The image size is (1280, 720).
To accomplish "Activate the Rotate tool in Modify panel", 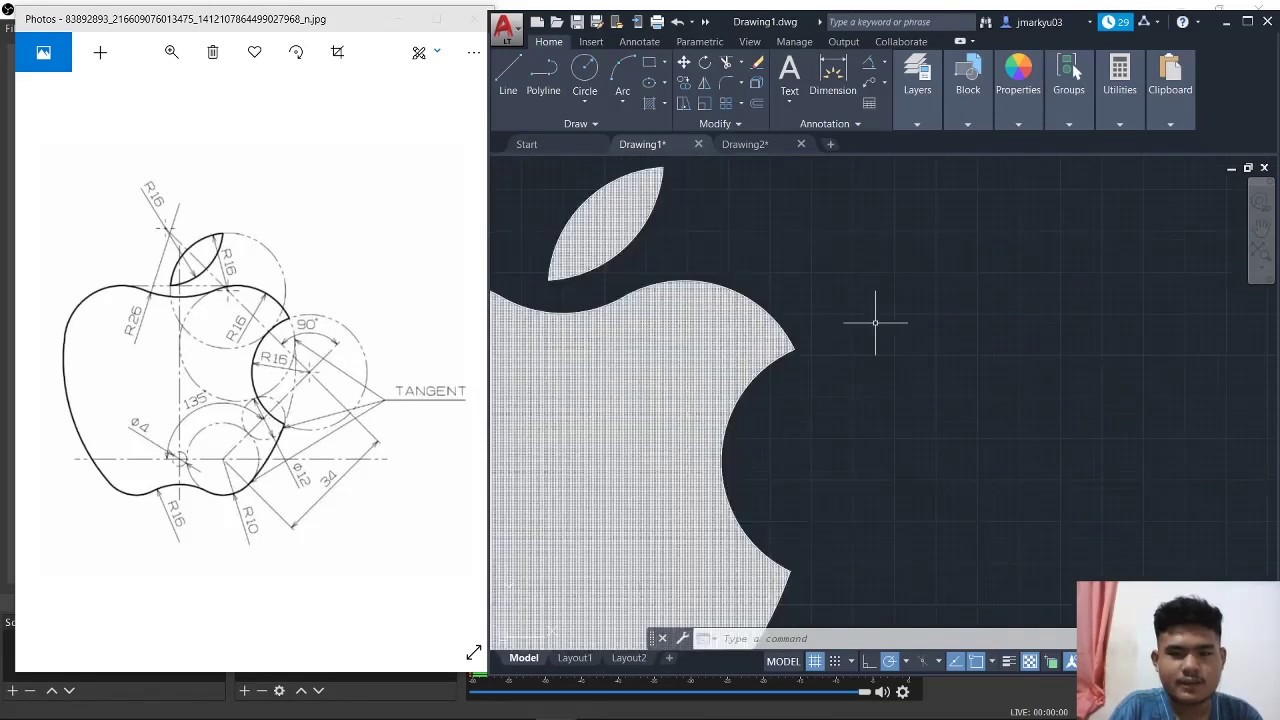I will click(x=705, y=62).
